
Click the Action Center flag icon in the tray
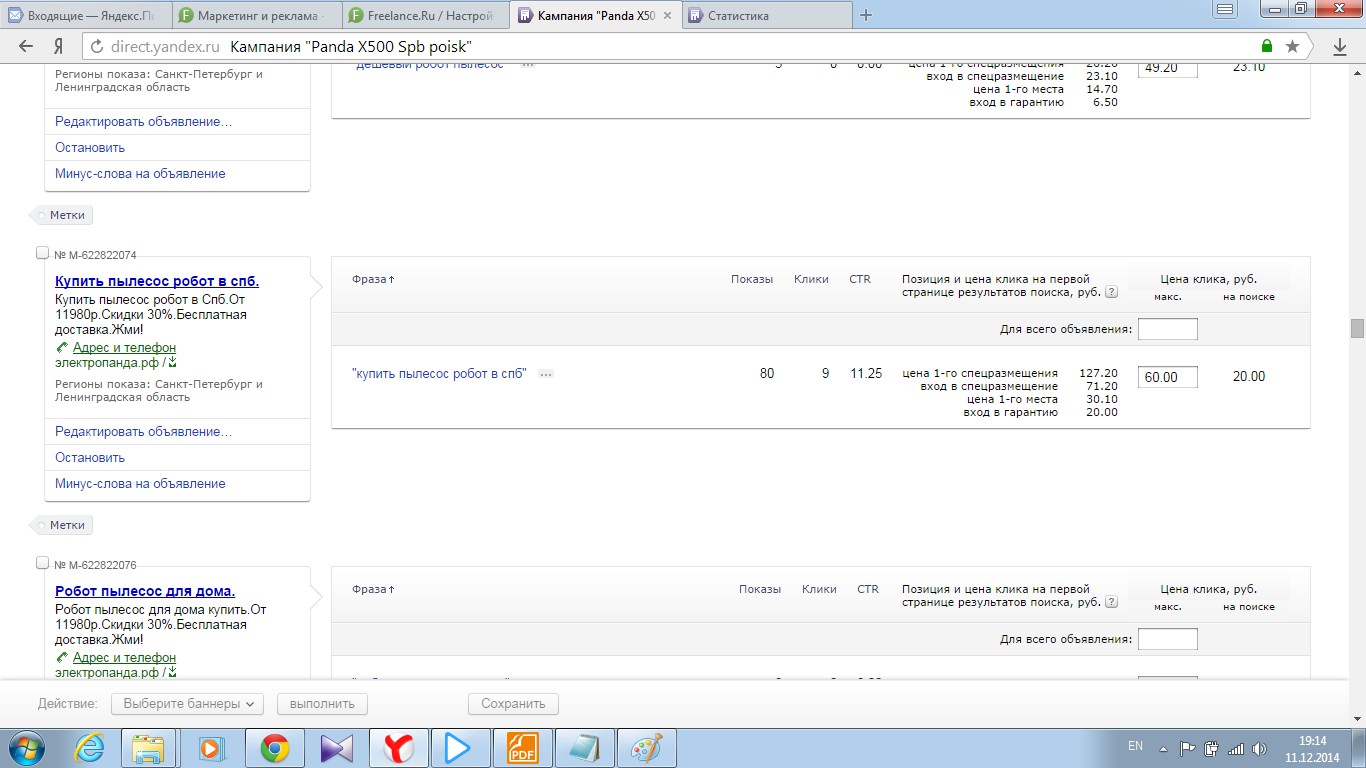[x=1188, y=748]
